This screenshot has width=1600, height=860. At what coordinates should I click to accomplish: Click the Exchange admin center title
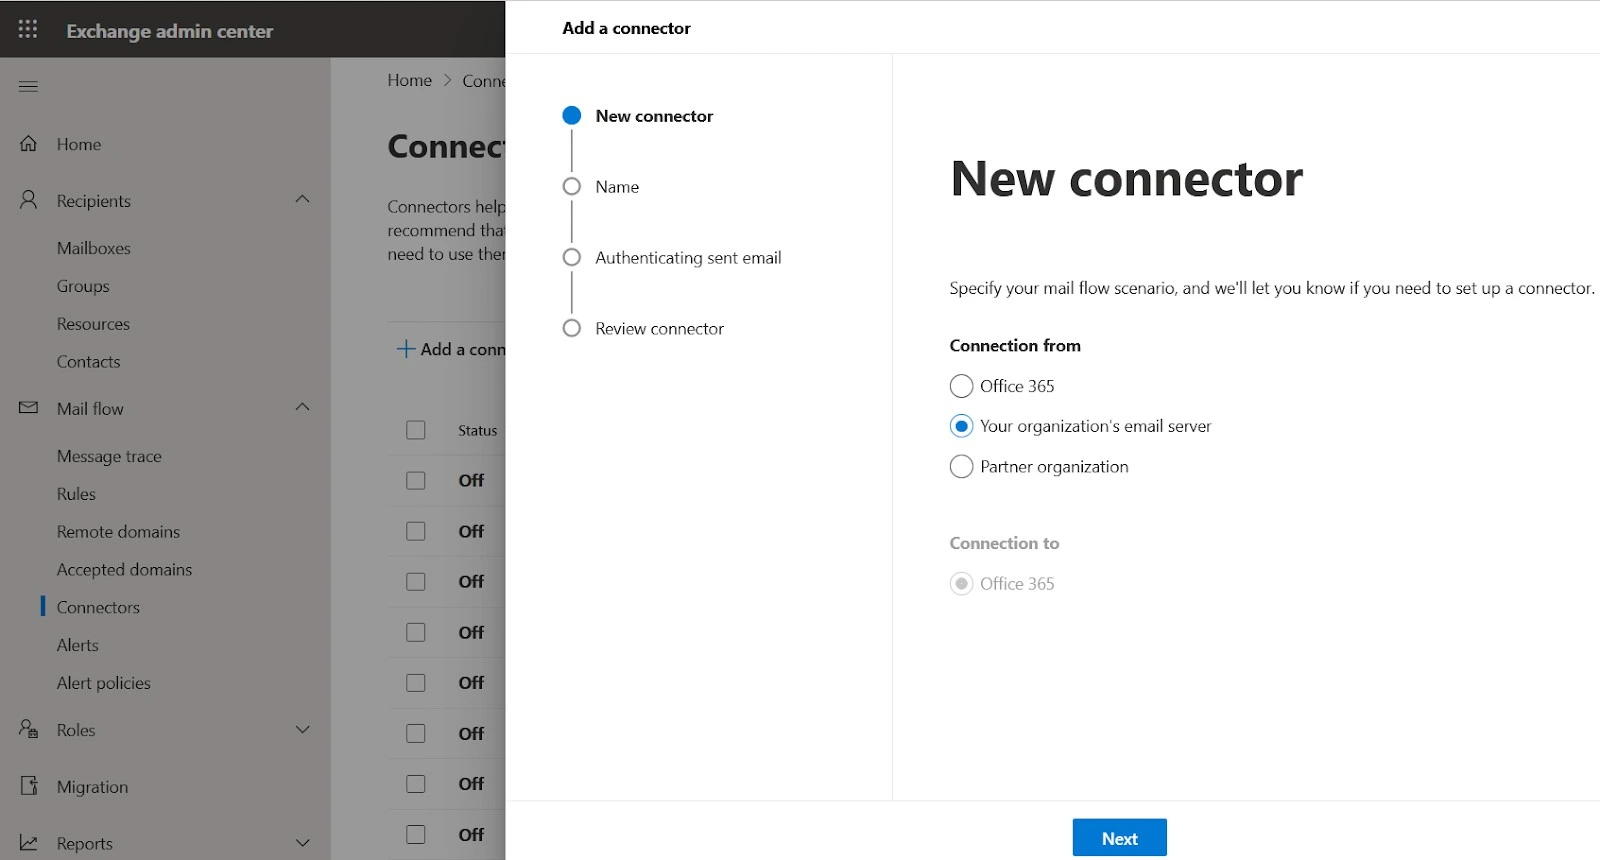point(169,31)
